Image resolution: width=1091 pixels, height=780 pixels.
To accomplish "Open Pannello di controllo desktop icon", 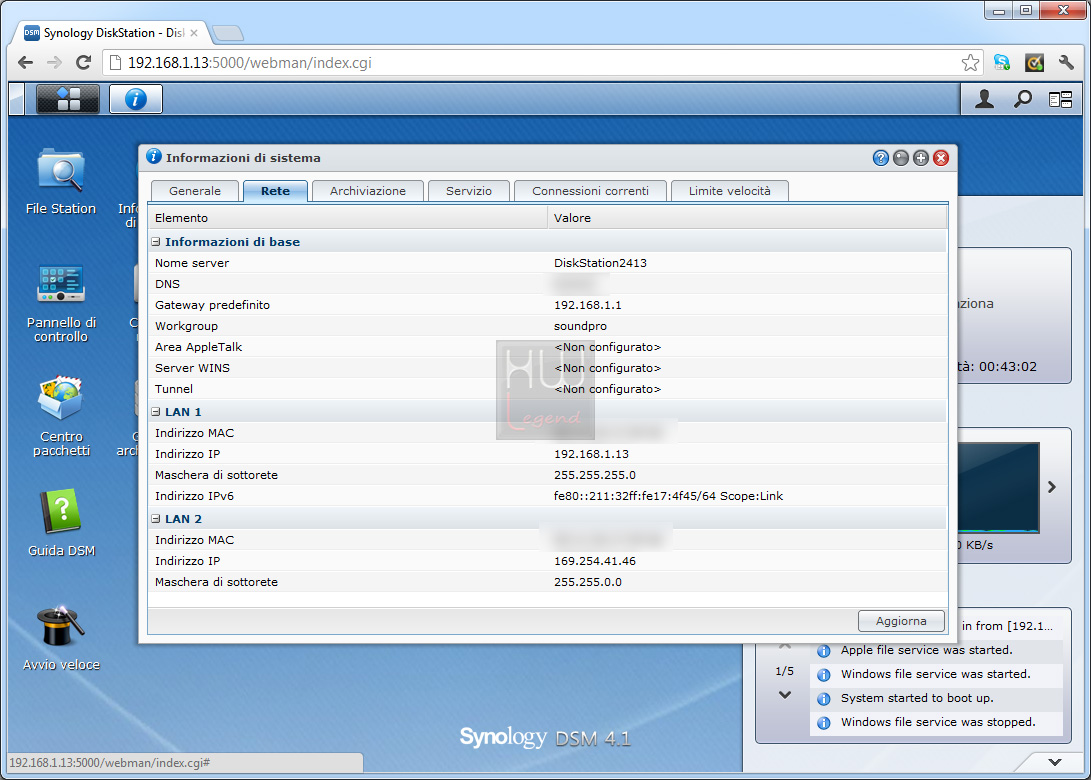I will pos(61,303).
